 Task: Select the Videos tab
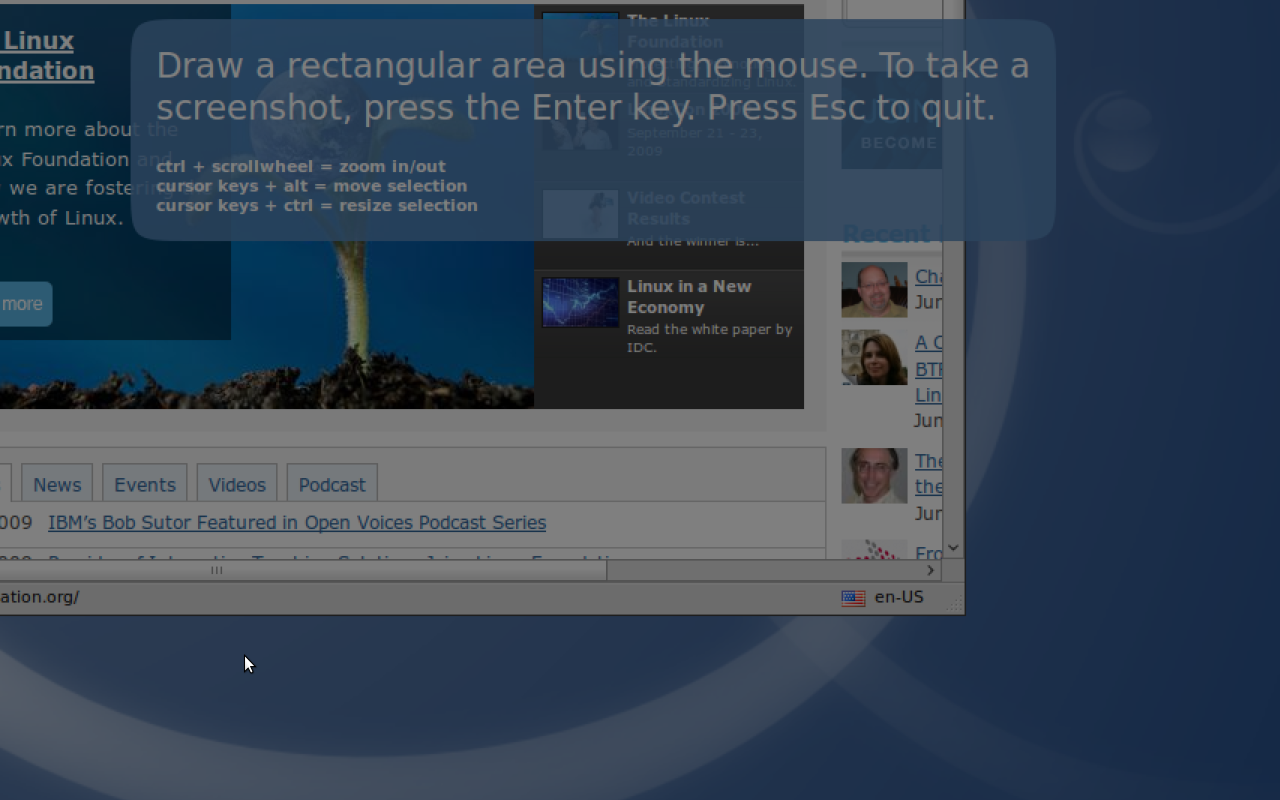[237, 485]
